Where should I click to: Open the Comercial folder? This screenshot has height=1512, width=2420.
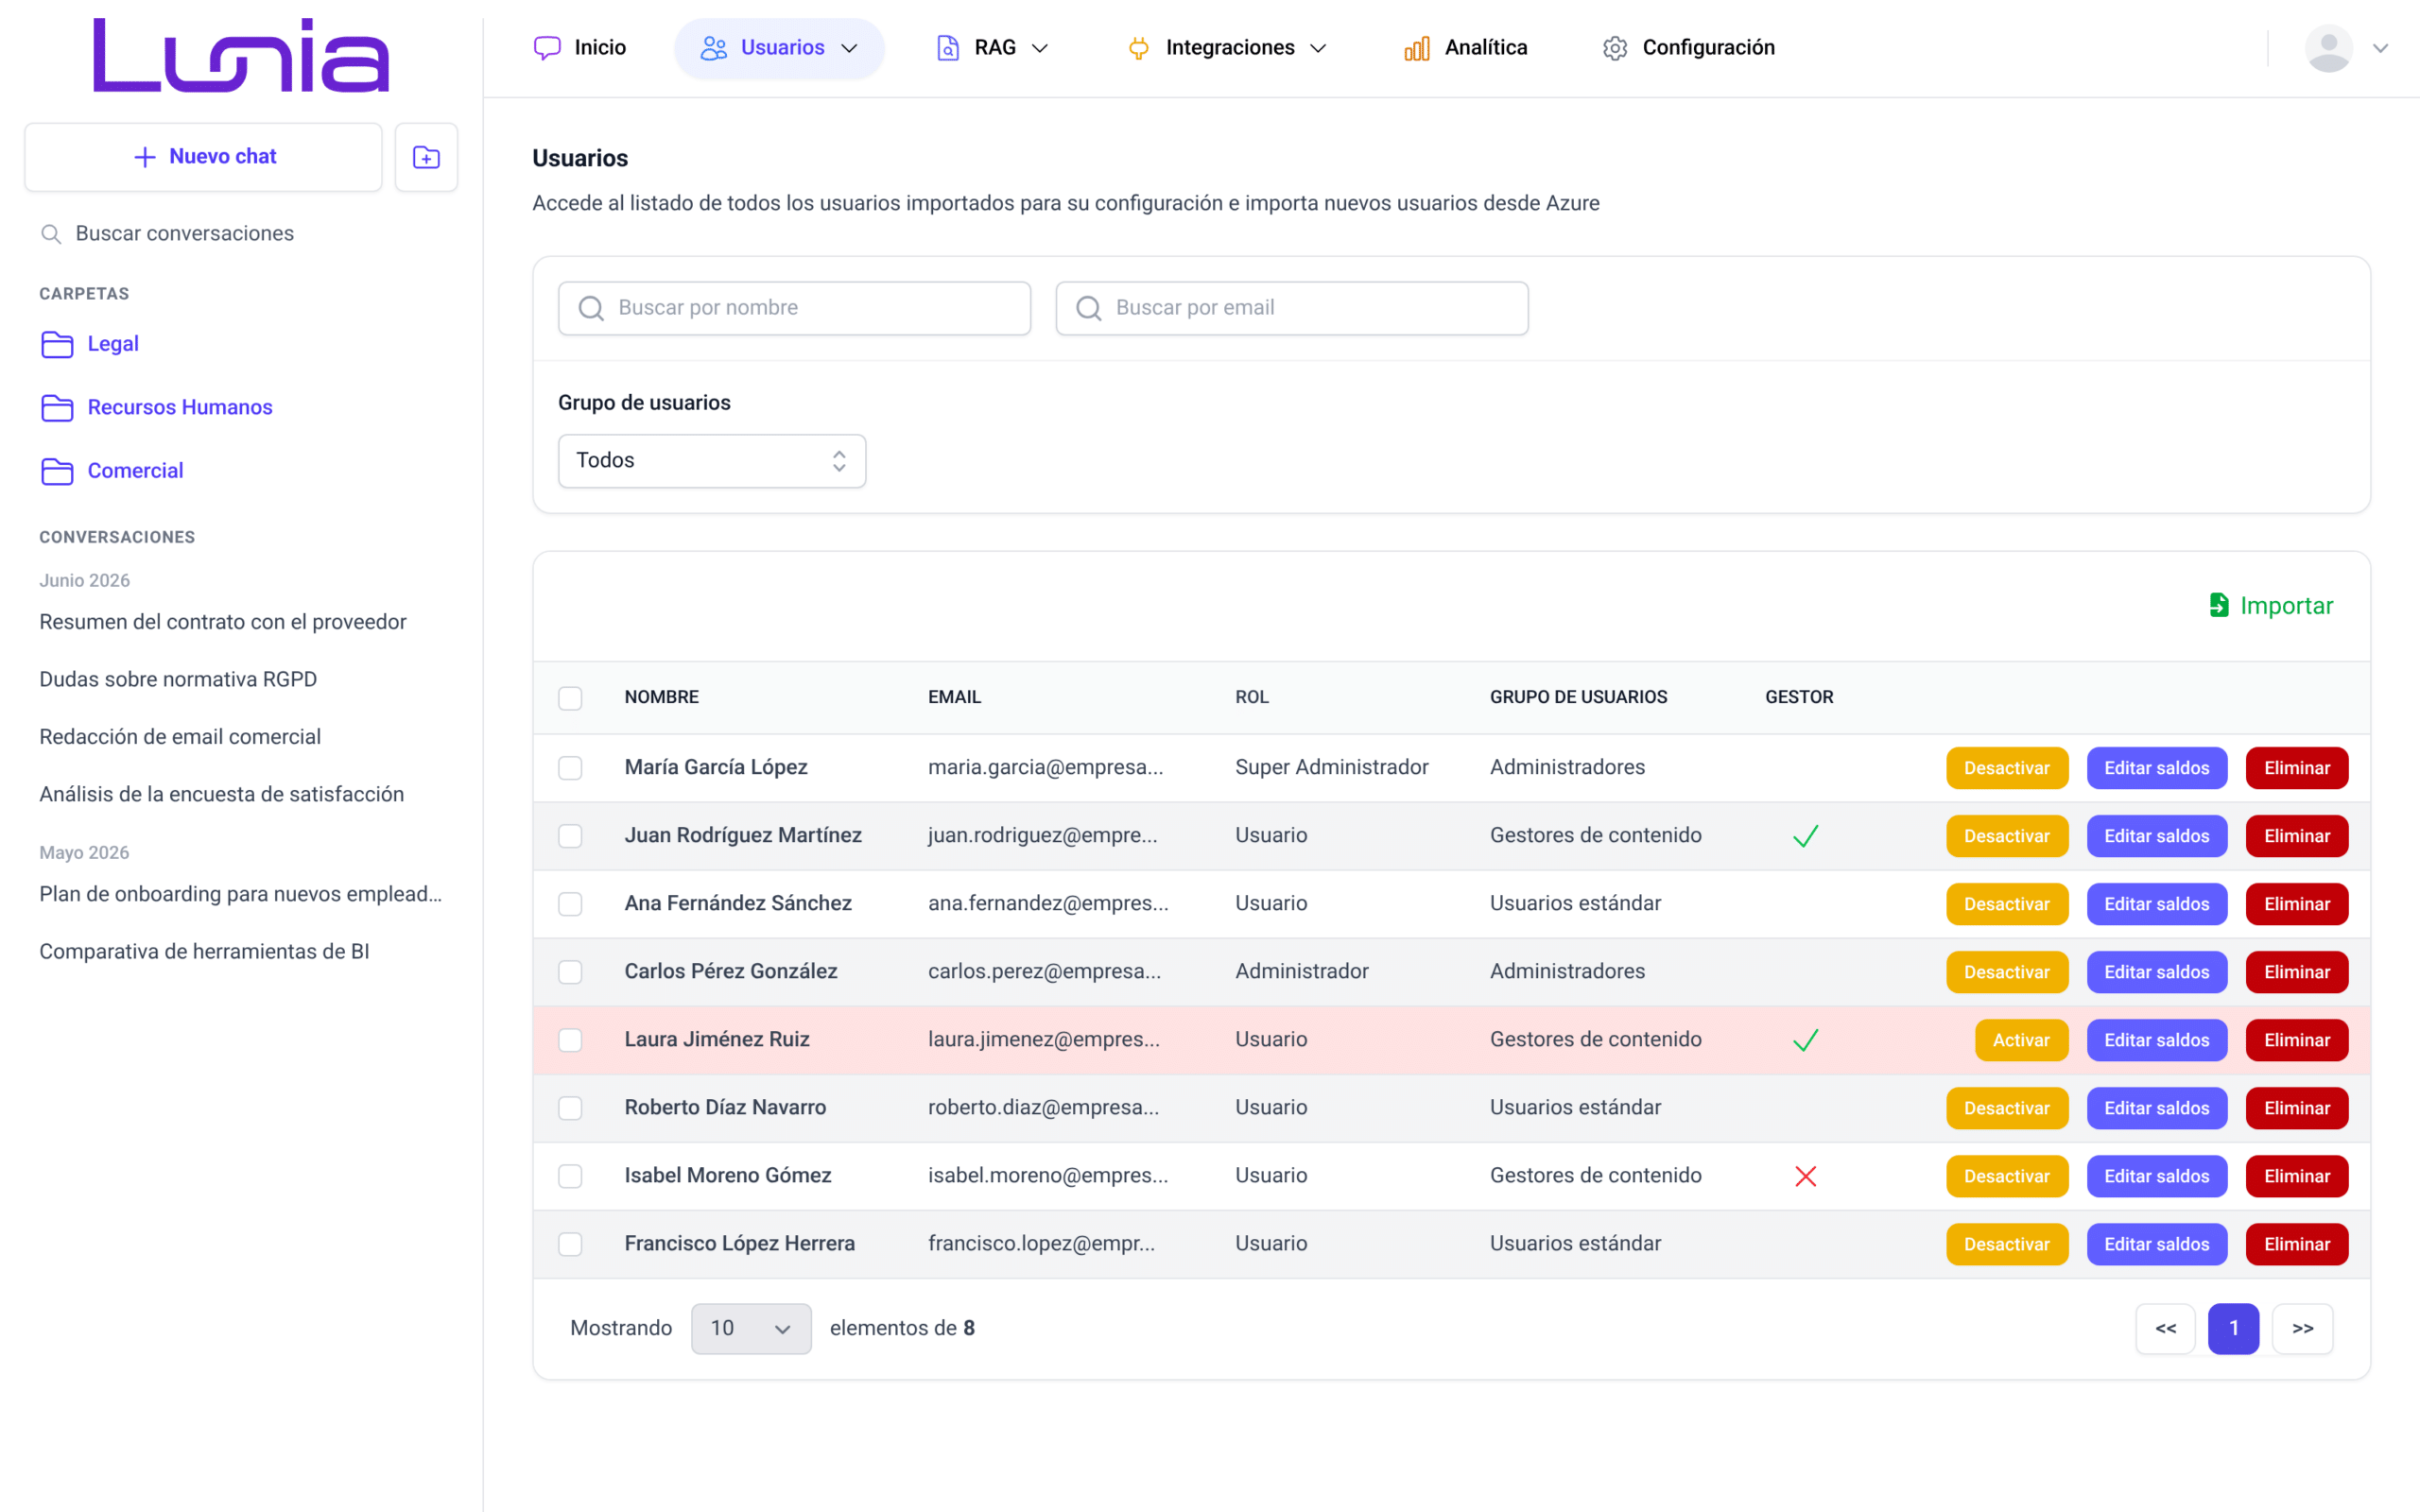(x=112, y=471)
